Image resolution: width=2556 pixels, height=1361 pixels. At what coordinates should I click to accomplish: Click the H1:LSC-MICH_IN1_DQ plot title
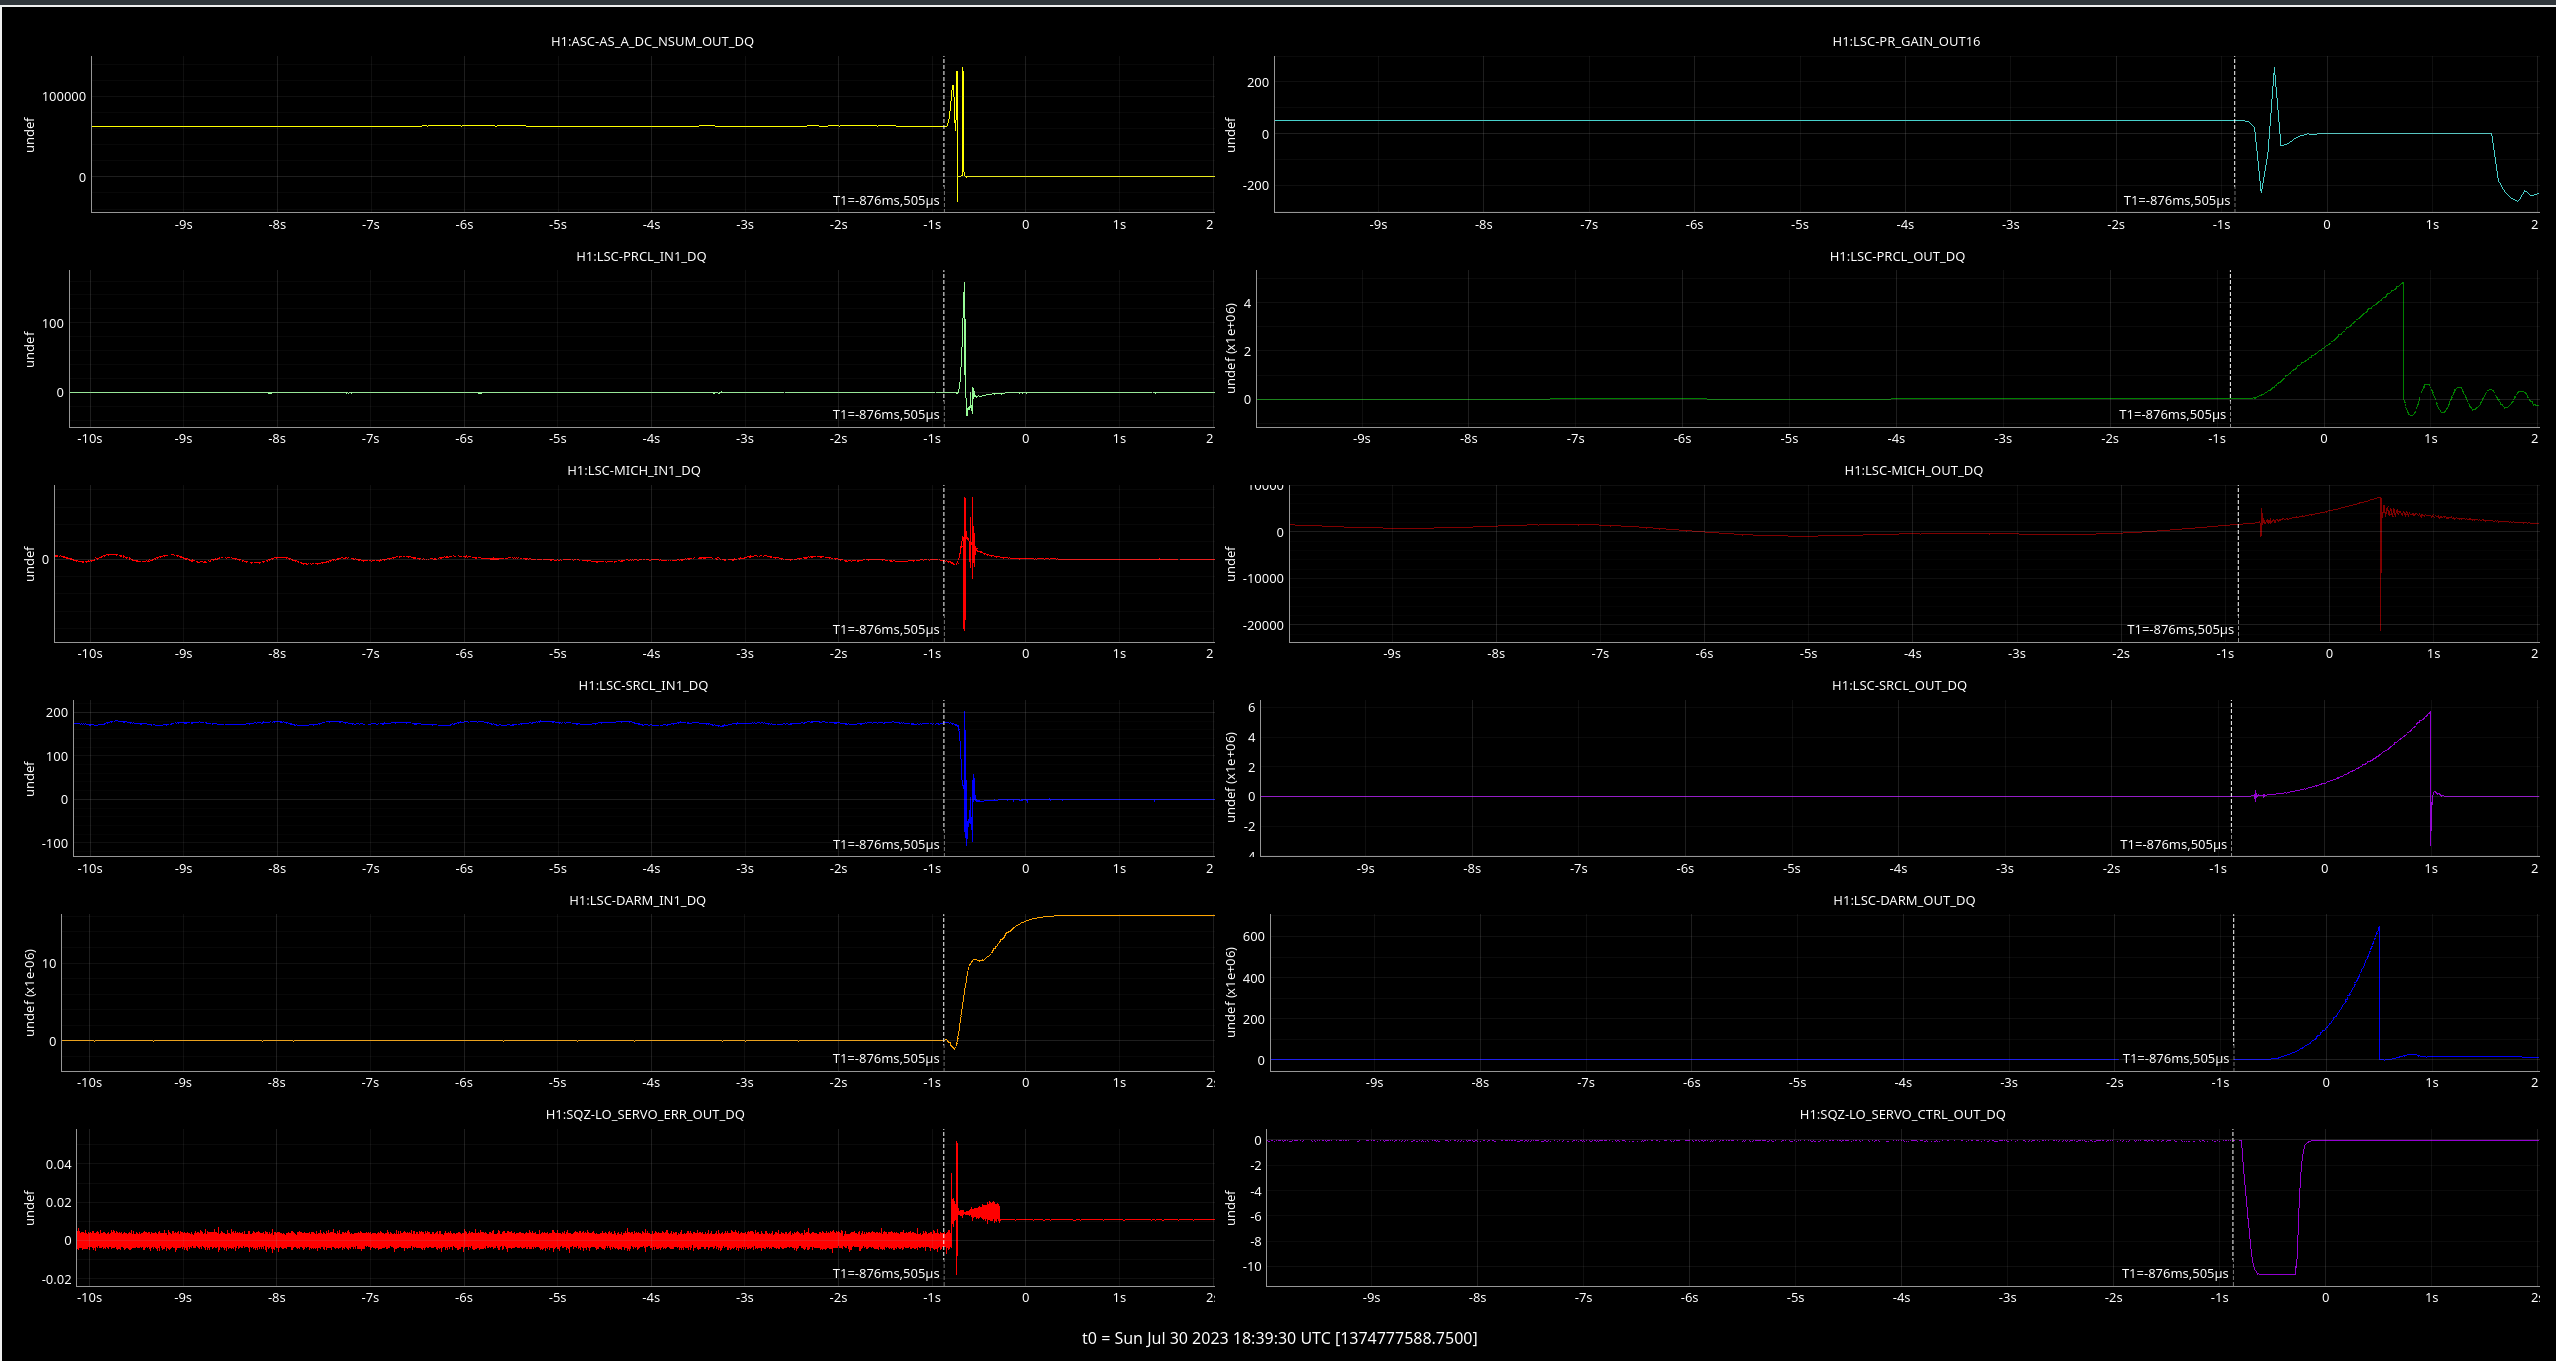click(x=633, y=471)
